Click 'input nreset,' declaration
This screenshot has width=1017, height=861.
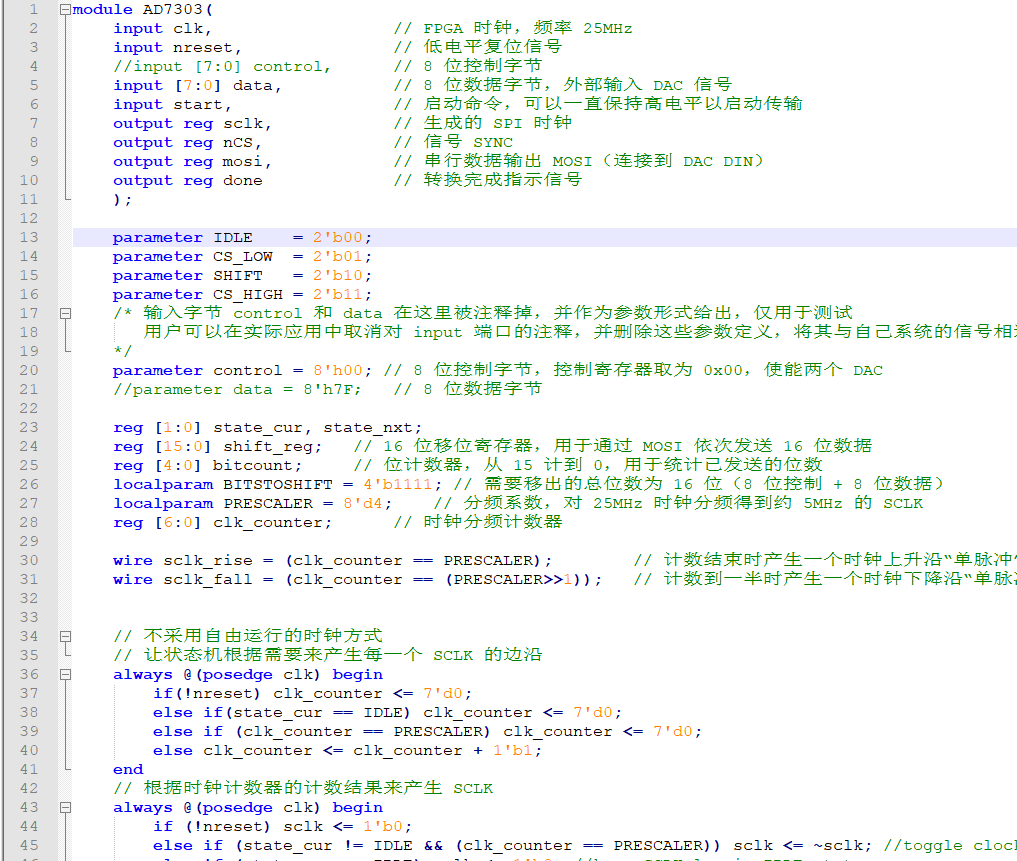coord(177,48)
